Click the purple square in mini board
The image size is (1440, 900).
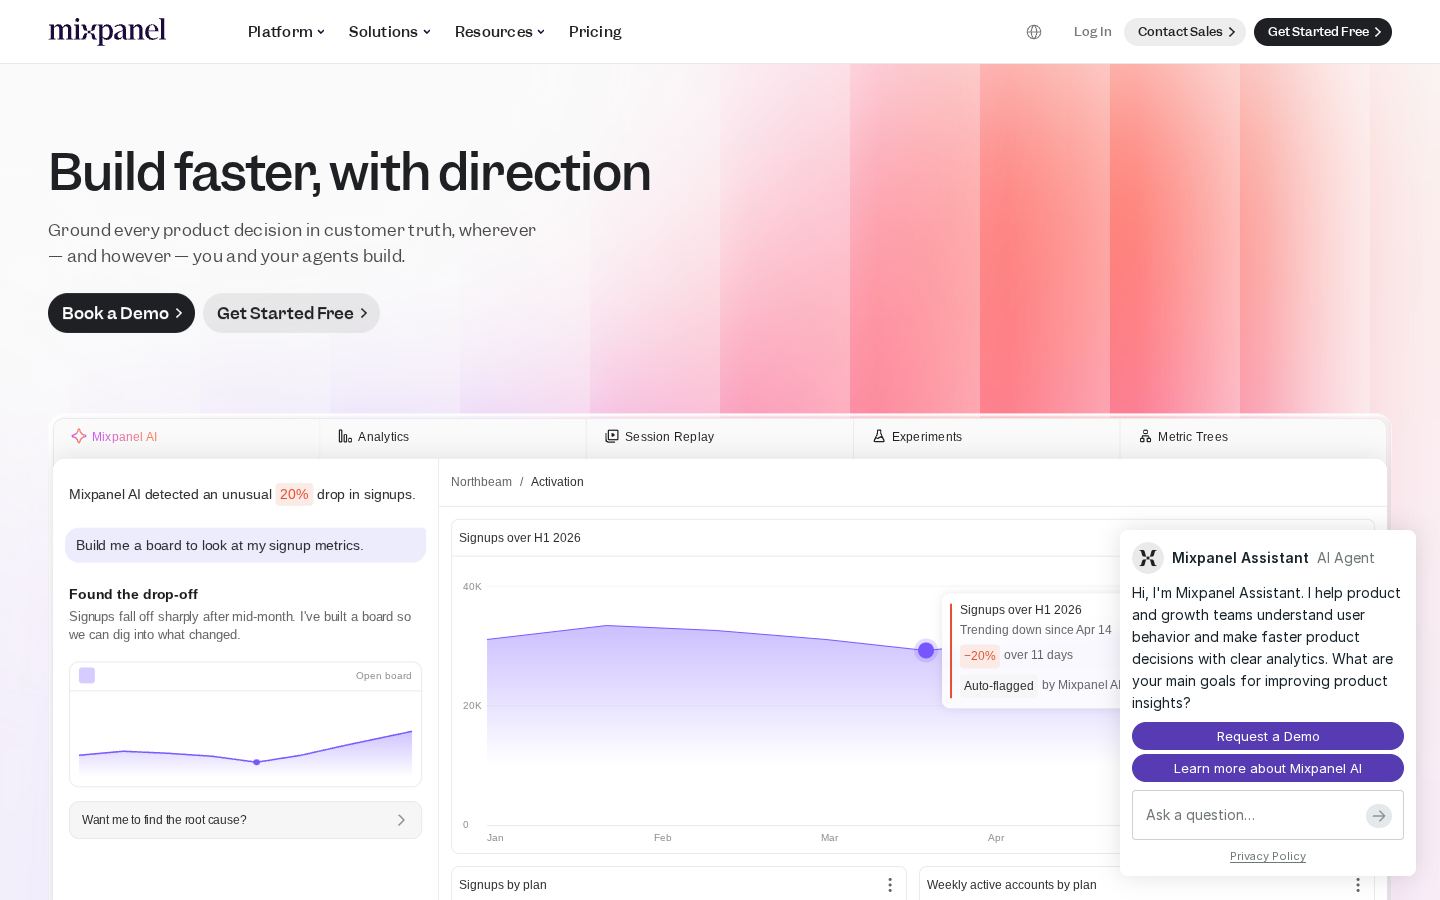click(87, 676)
